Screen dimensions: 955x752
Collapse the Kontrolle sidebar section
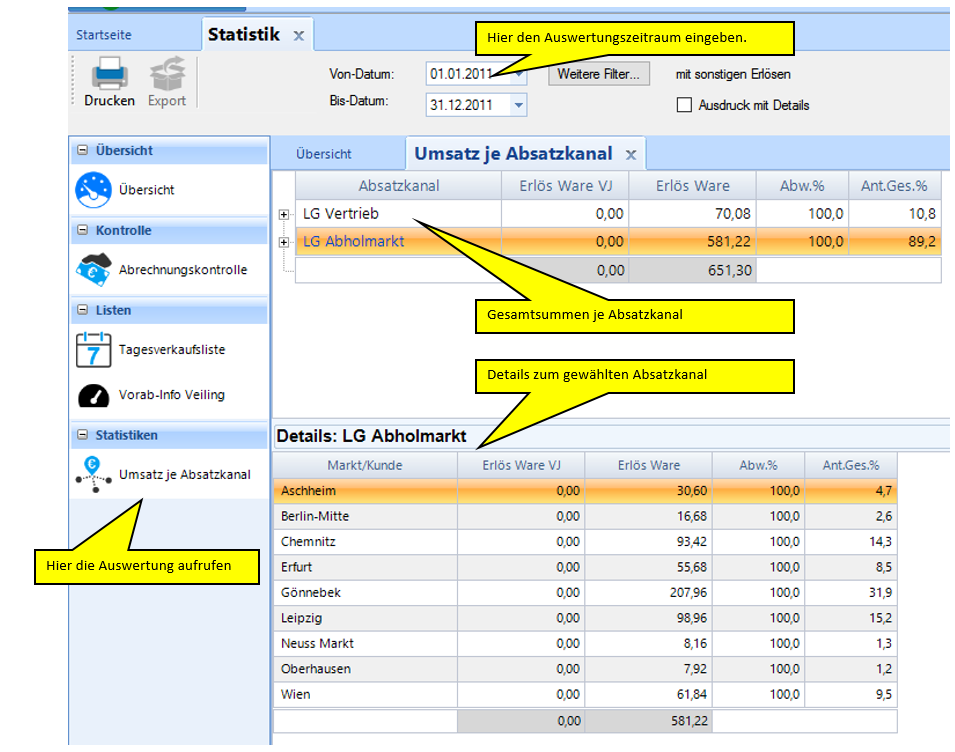pyautogui.click(x=82, y=231)
